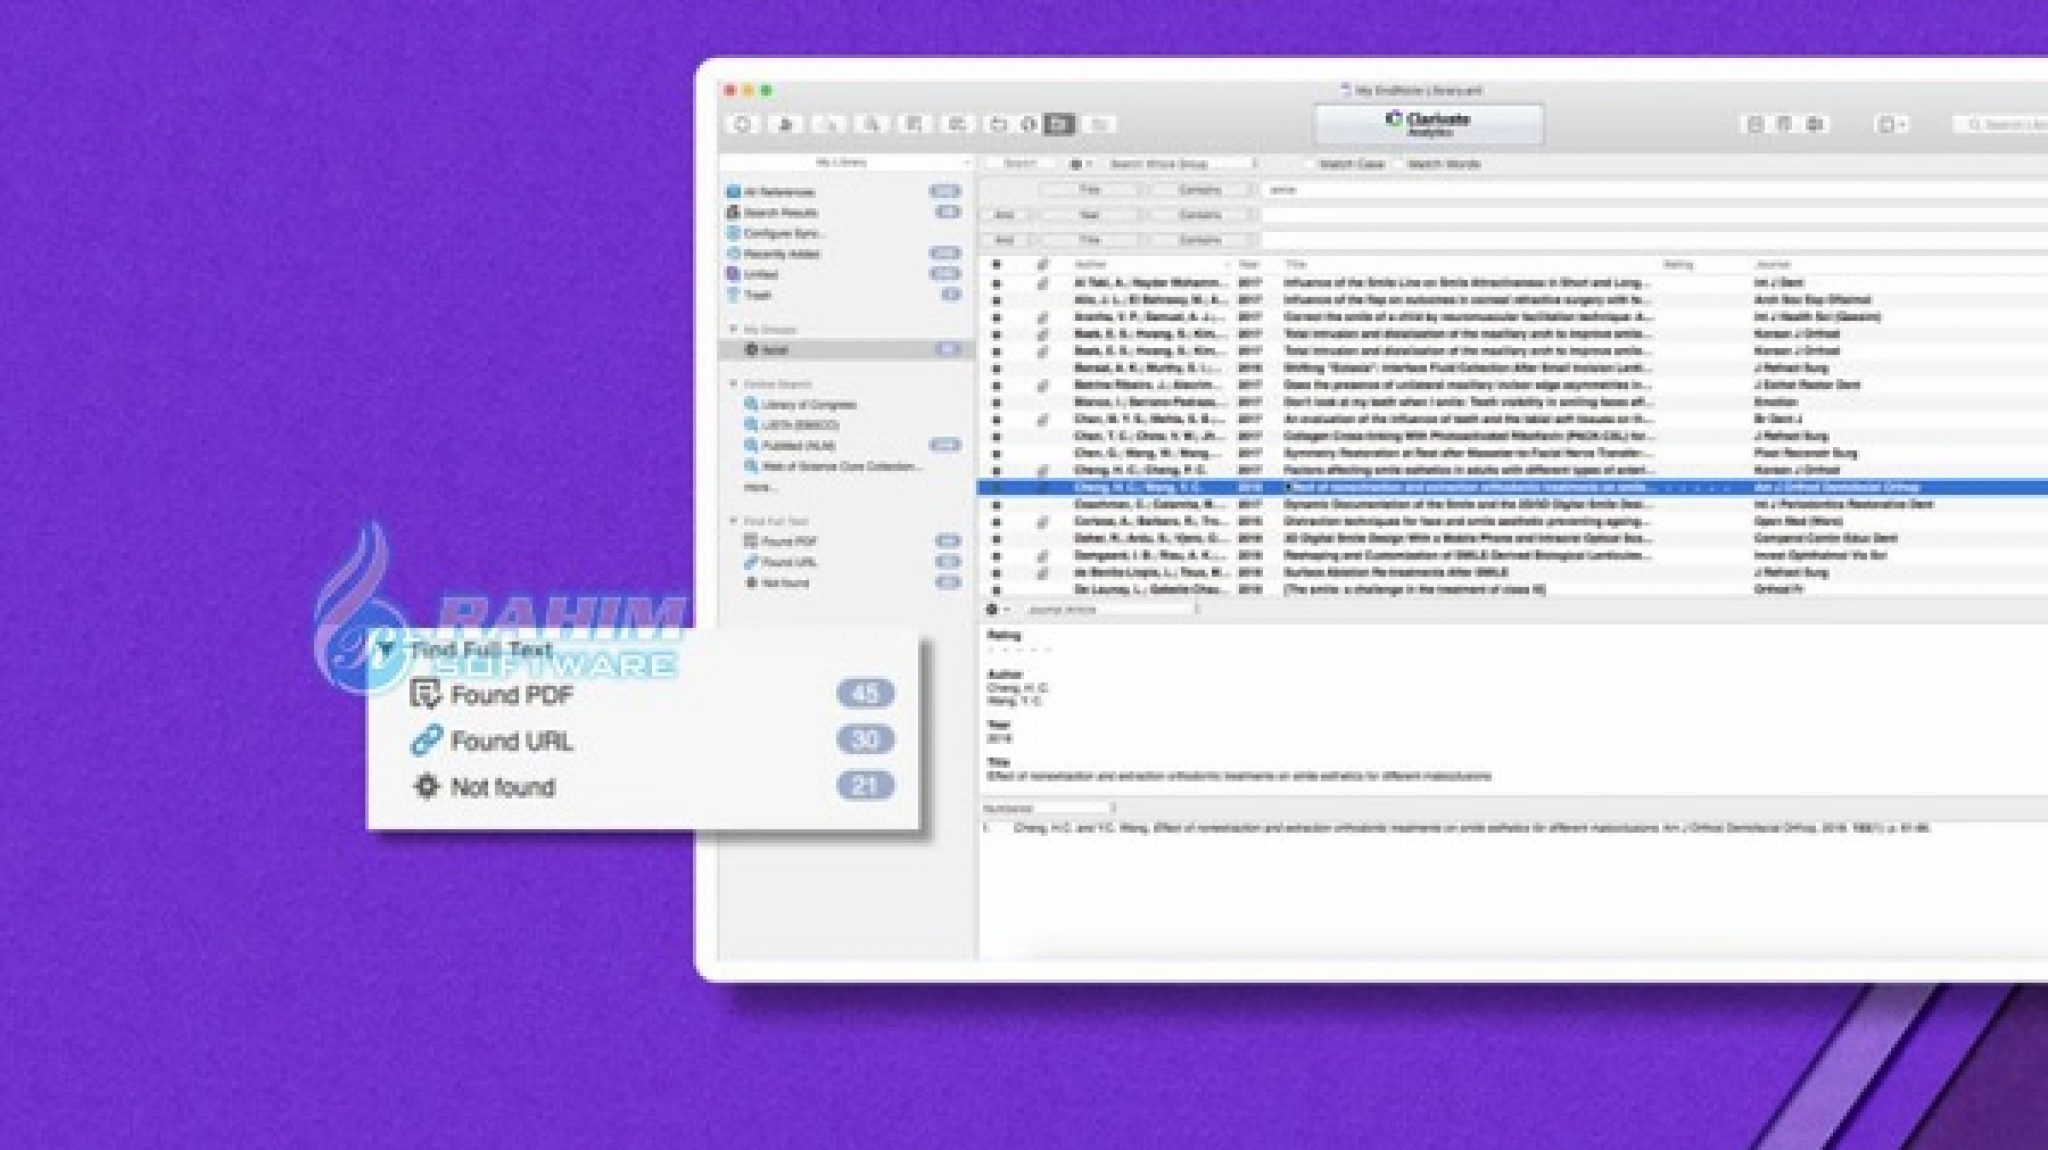This screenshot has height=1150, width=2048.
Task: Click the highlighted Cheng reference row
Action: 1407,485
